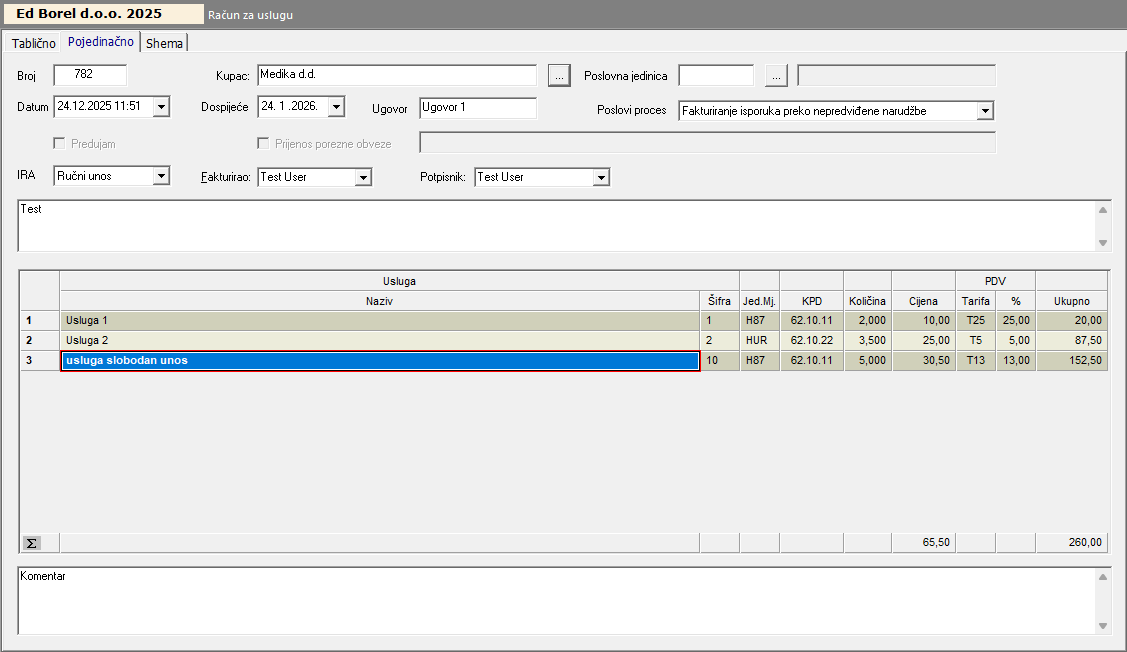Viewport: 1127px width, 652px height.
Task: Click the Količina column header
Action: 867,301
